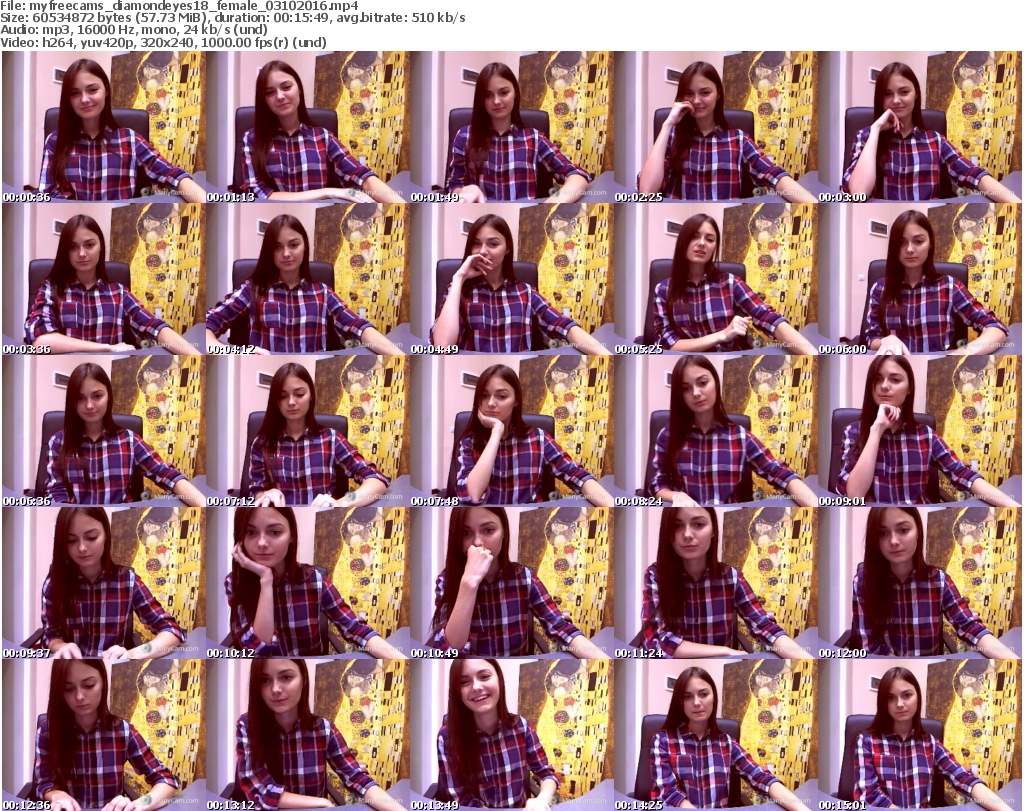Select the thumbnail timestamped 00:07:12
The image size is (1024, 811).
[x=308, y=430]
